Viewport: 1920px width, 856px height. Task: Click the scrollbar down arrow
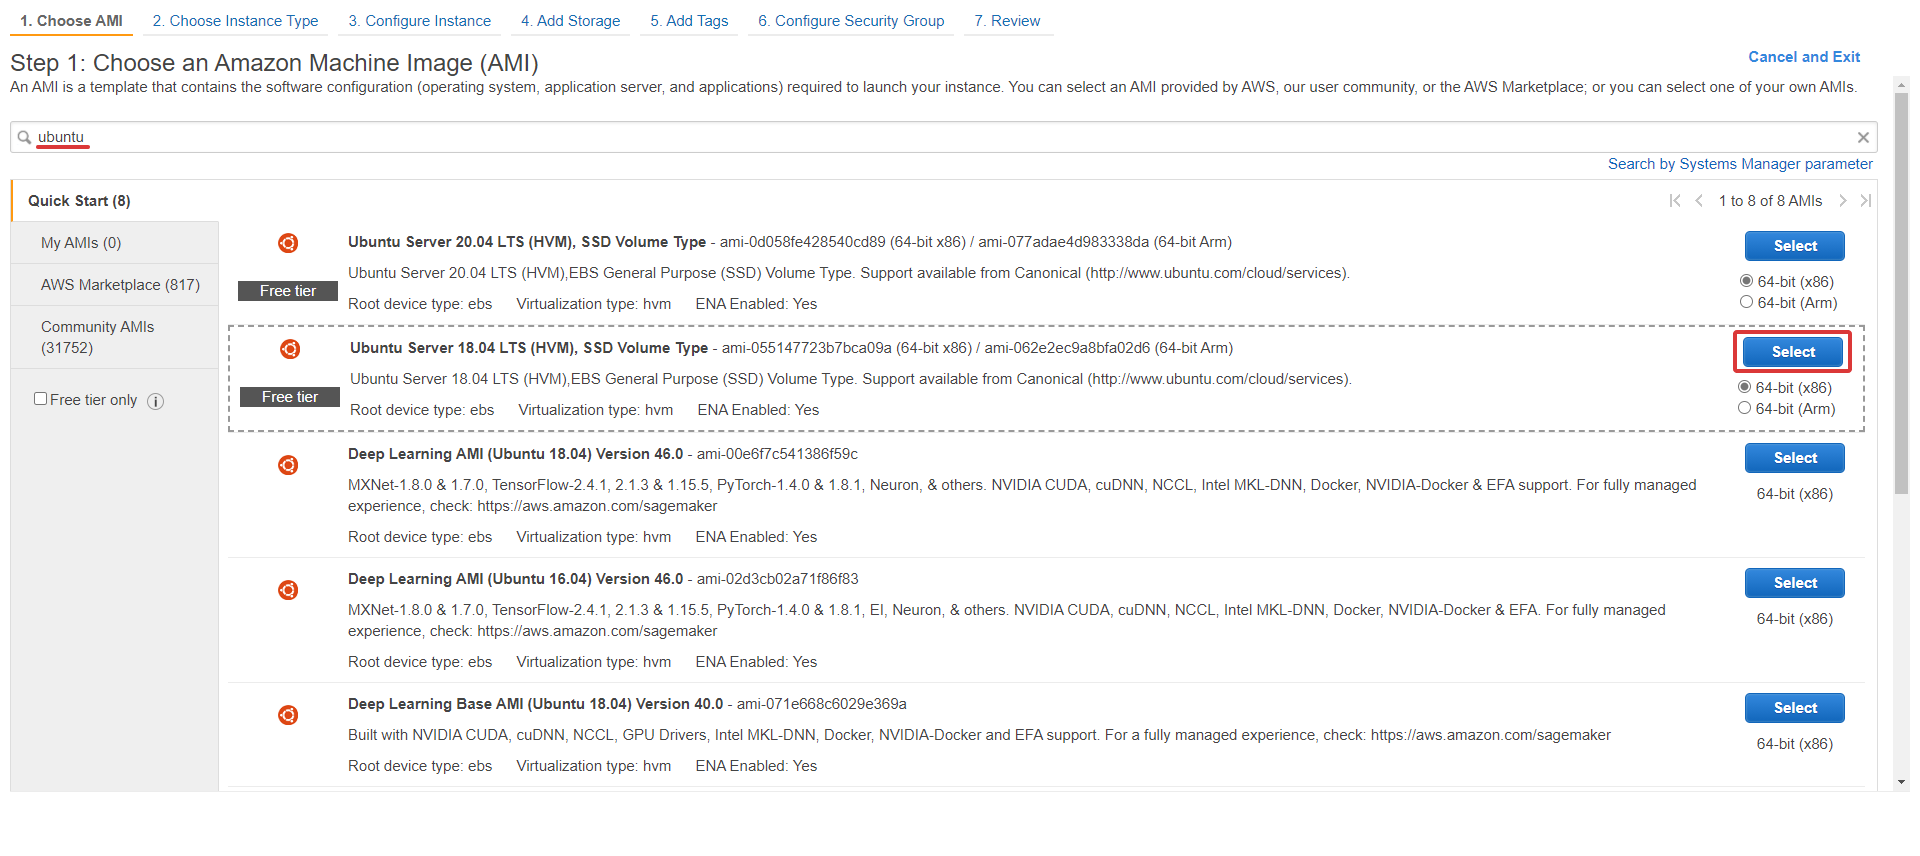[x=1901, y=783]
